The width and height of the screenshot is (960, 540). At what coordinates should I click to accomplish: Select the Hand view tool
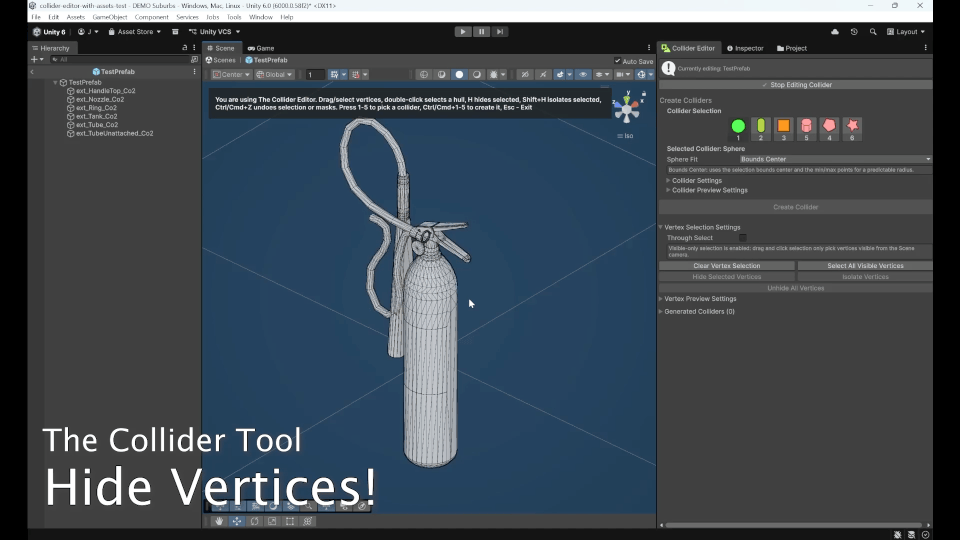point(219,521)
